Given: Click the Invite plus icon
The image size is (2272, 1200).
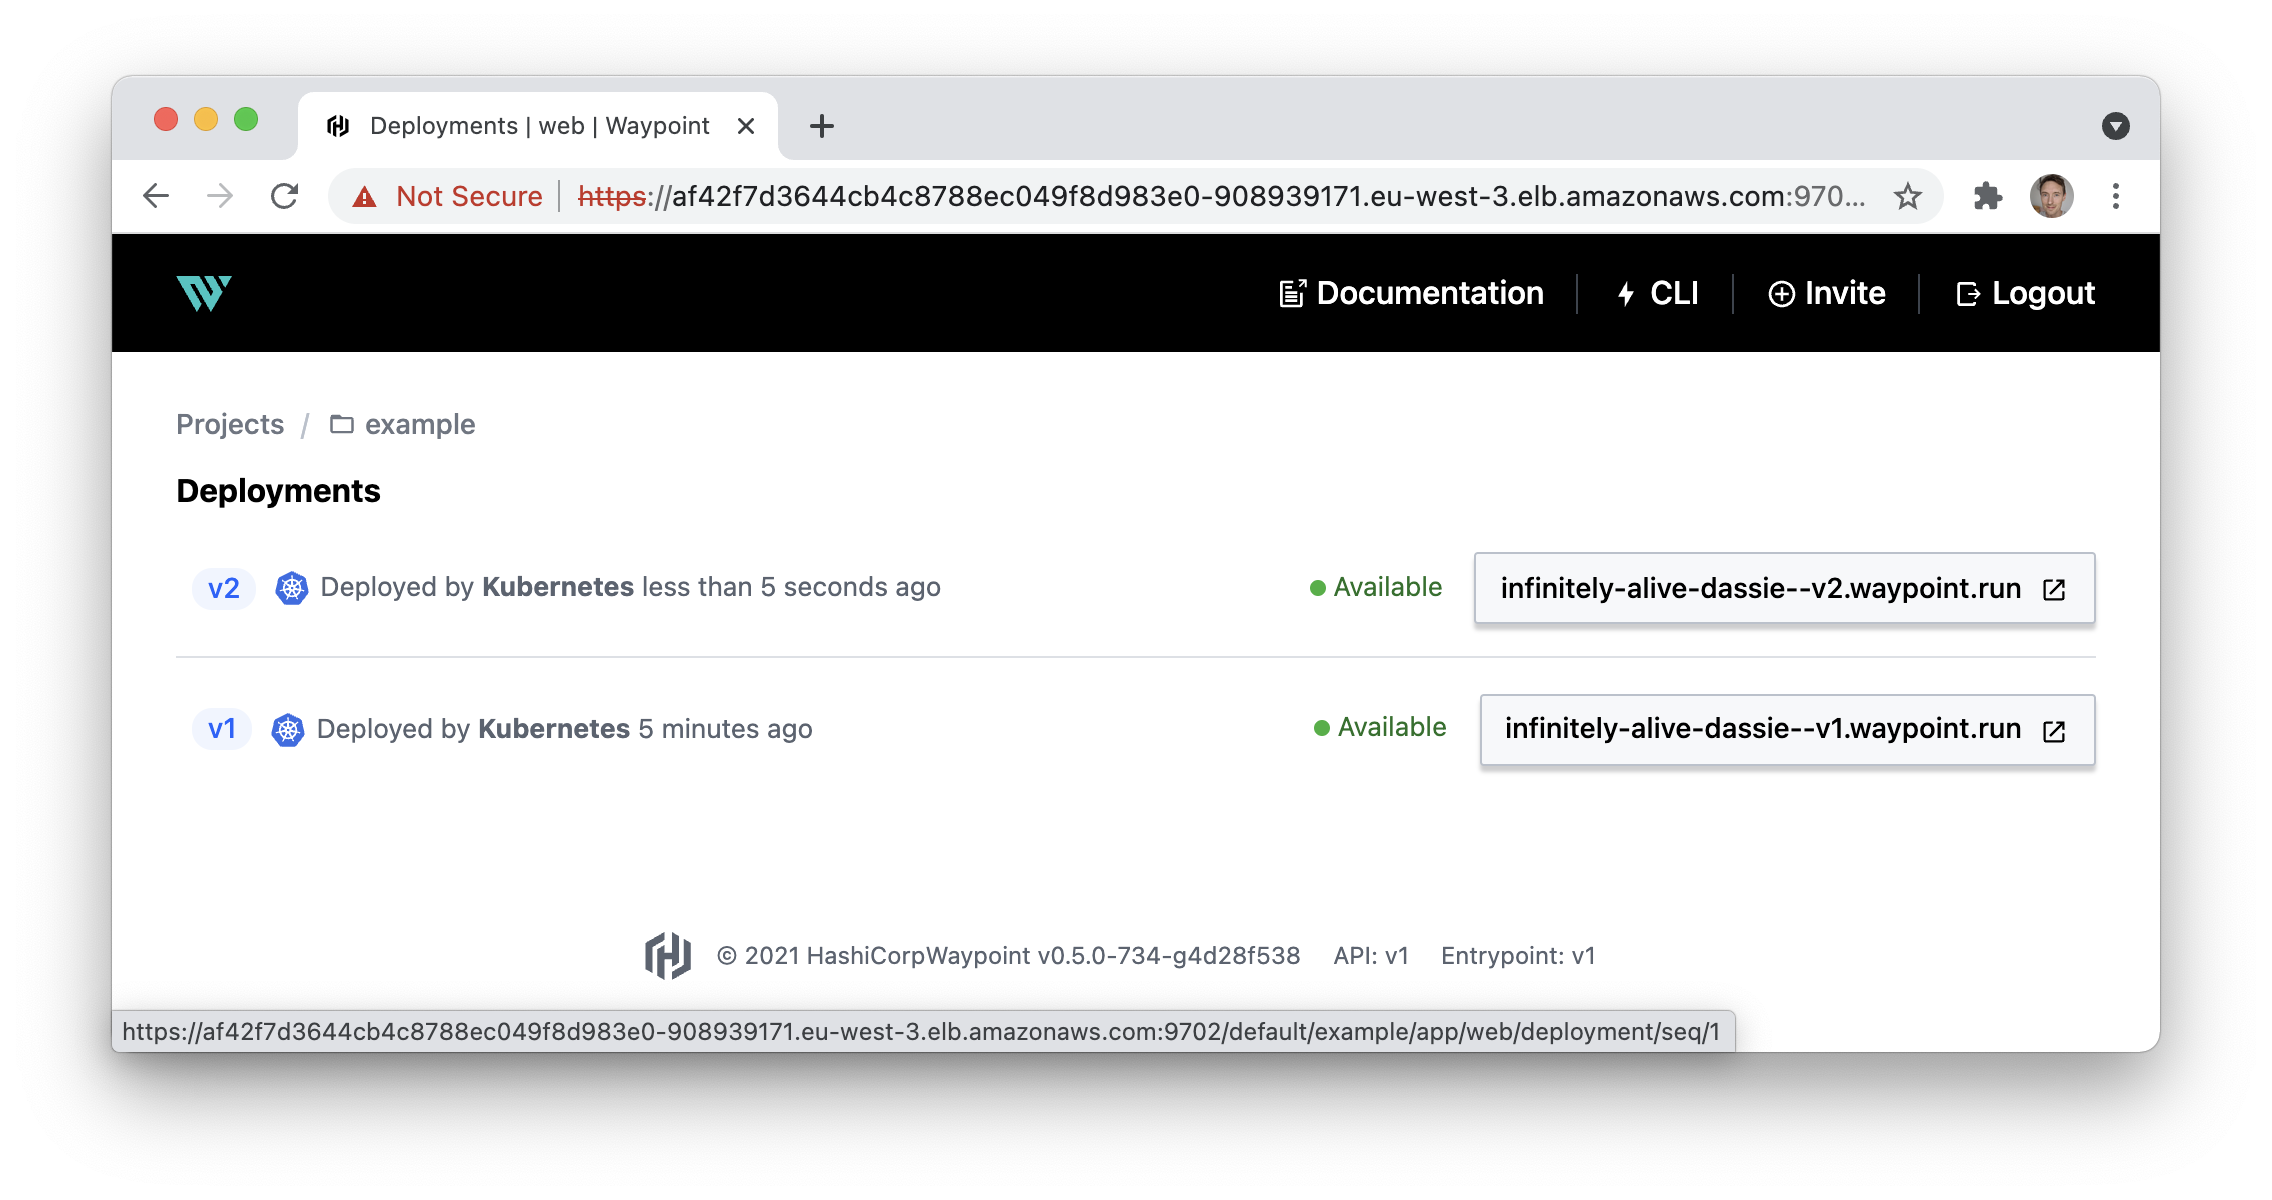Looking at the screenshot, I should pyautogui.click(x=1783, y=292).
